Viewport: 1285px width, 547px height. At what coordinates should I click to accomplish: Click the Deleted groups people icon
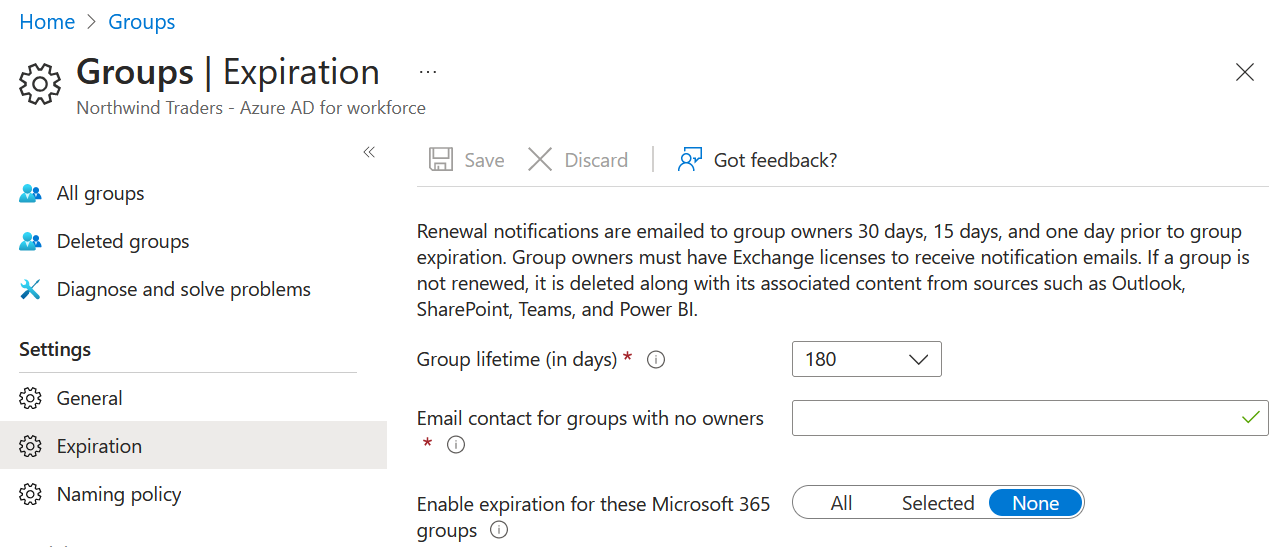(x=31, y=242)
